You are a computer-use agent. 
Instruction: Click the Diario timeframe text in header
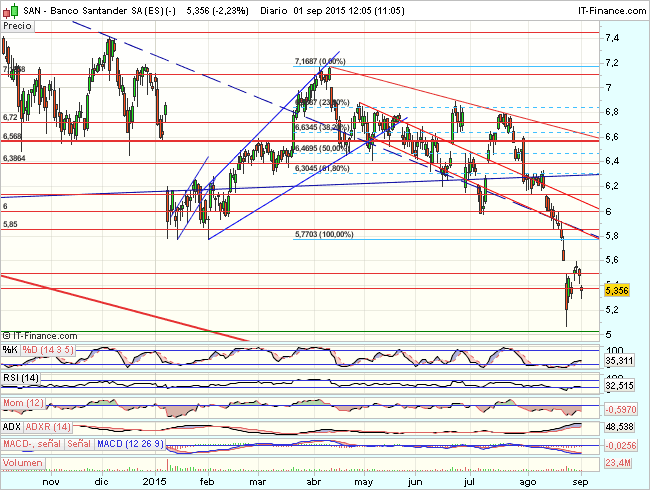click(x=274, y=11)
